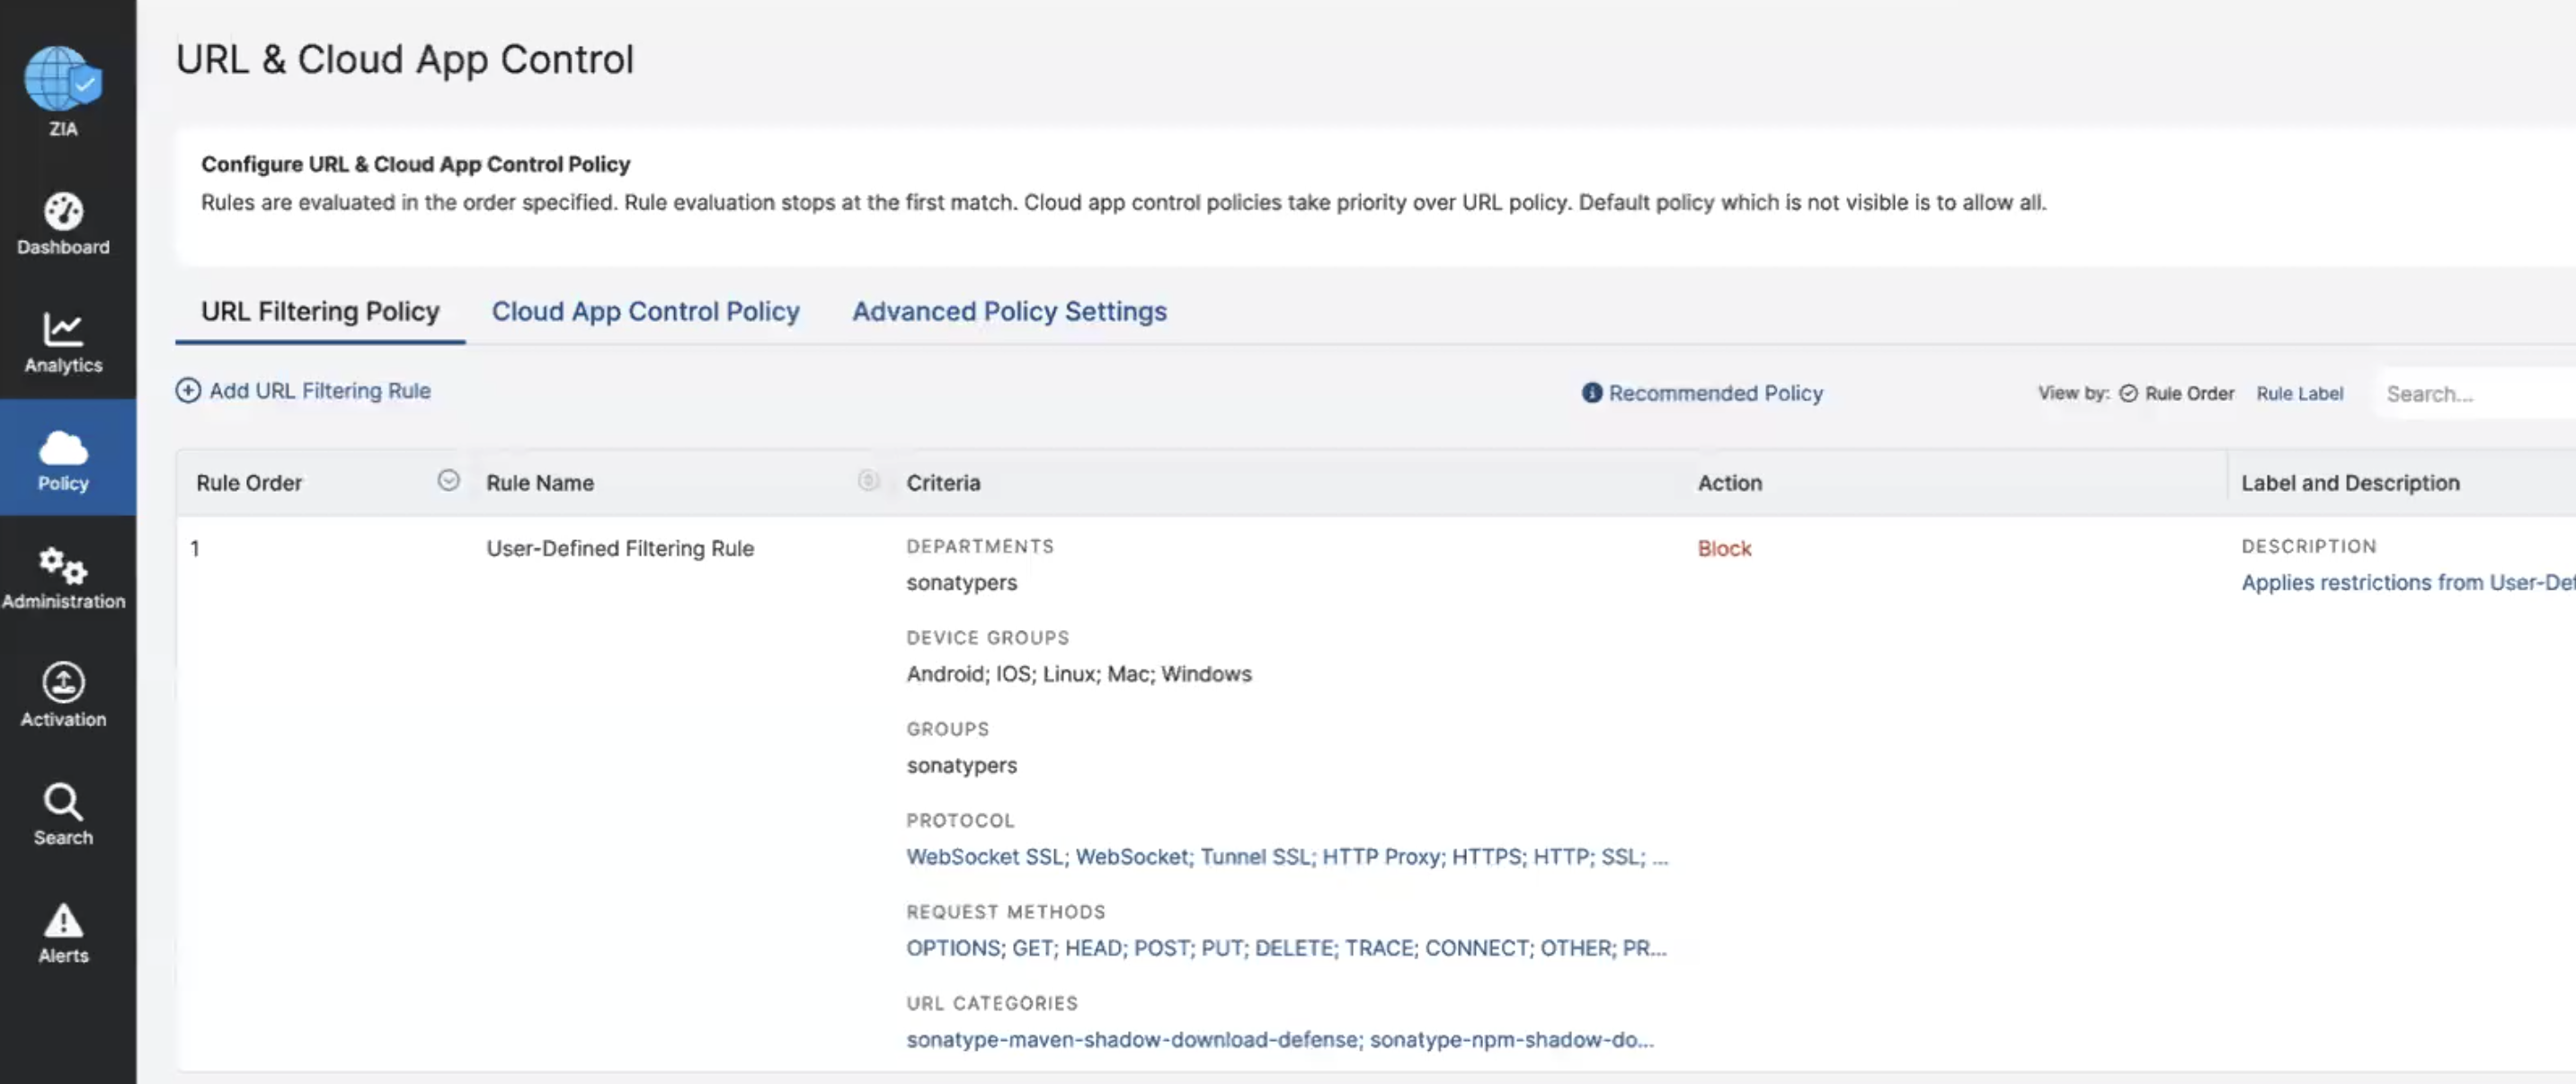This screenshot has width=2576, height=1084.
Task: Open the Dashboard gauge icon
Action: pos(63,211)
